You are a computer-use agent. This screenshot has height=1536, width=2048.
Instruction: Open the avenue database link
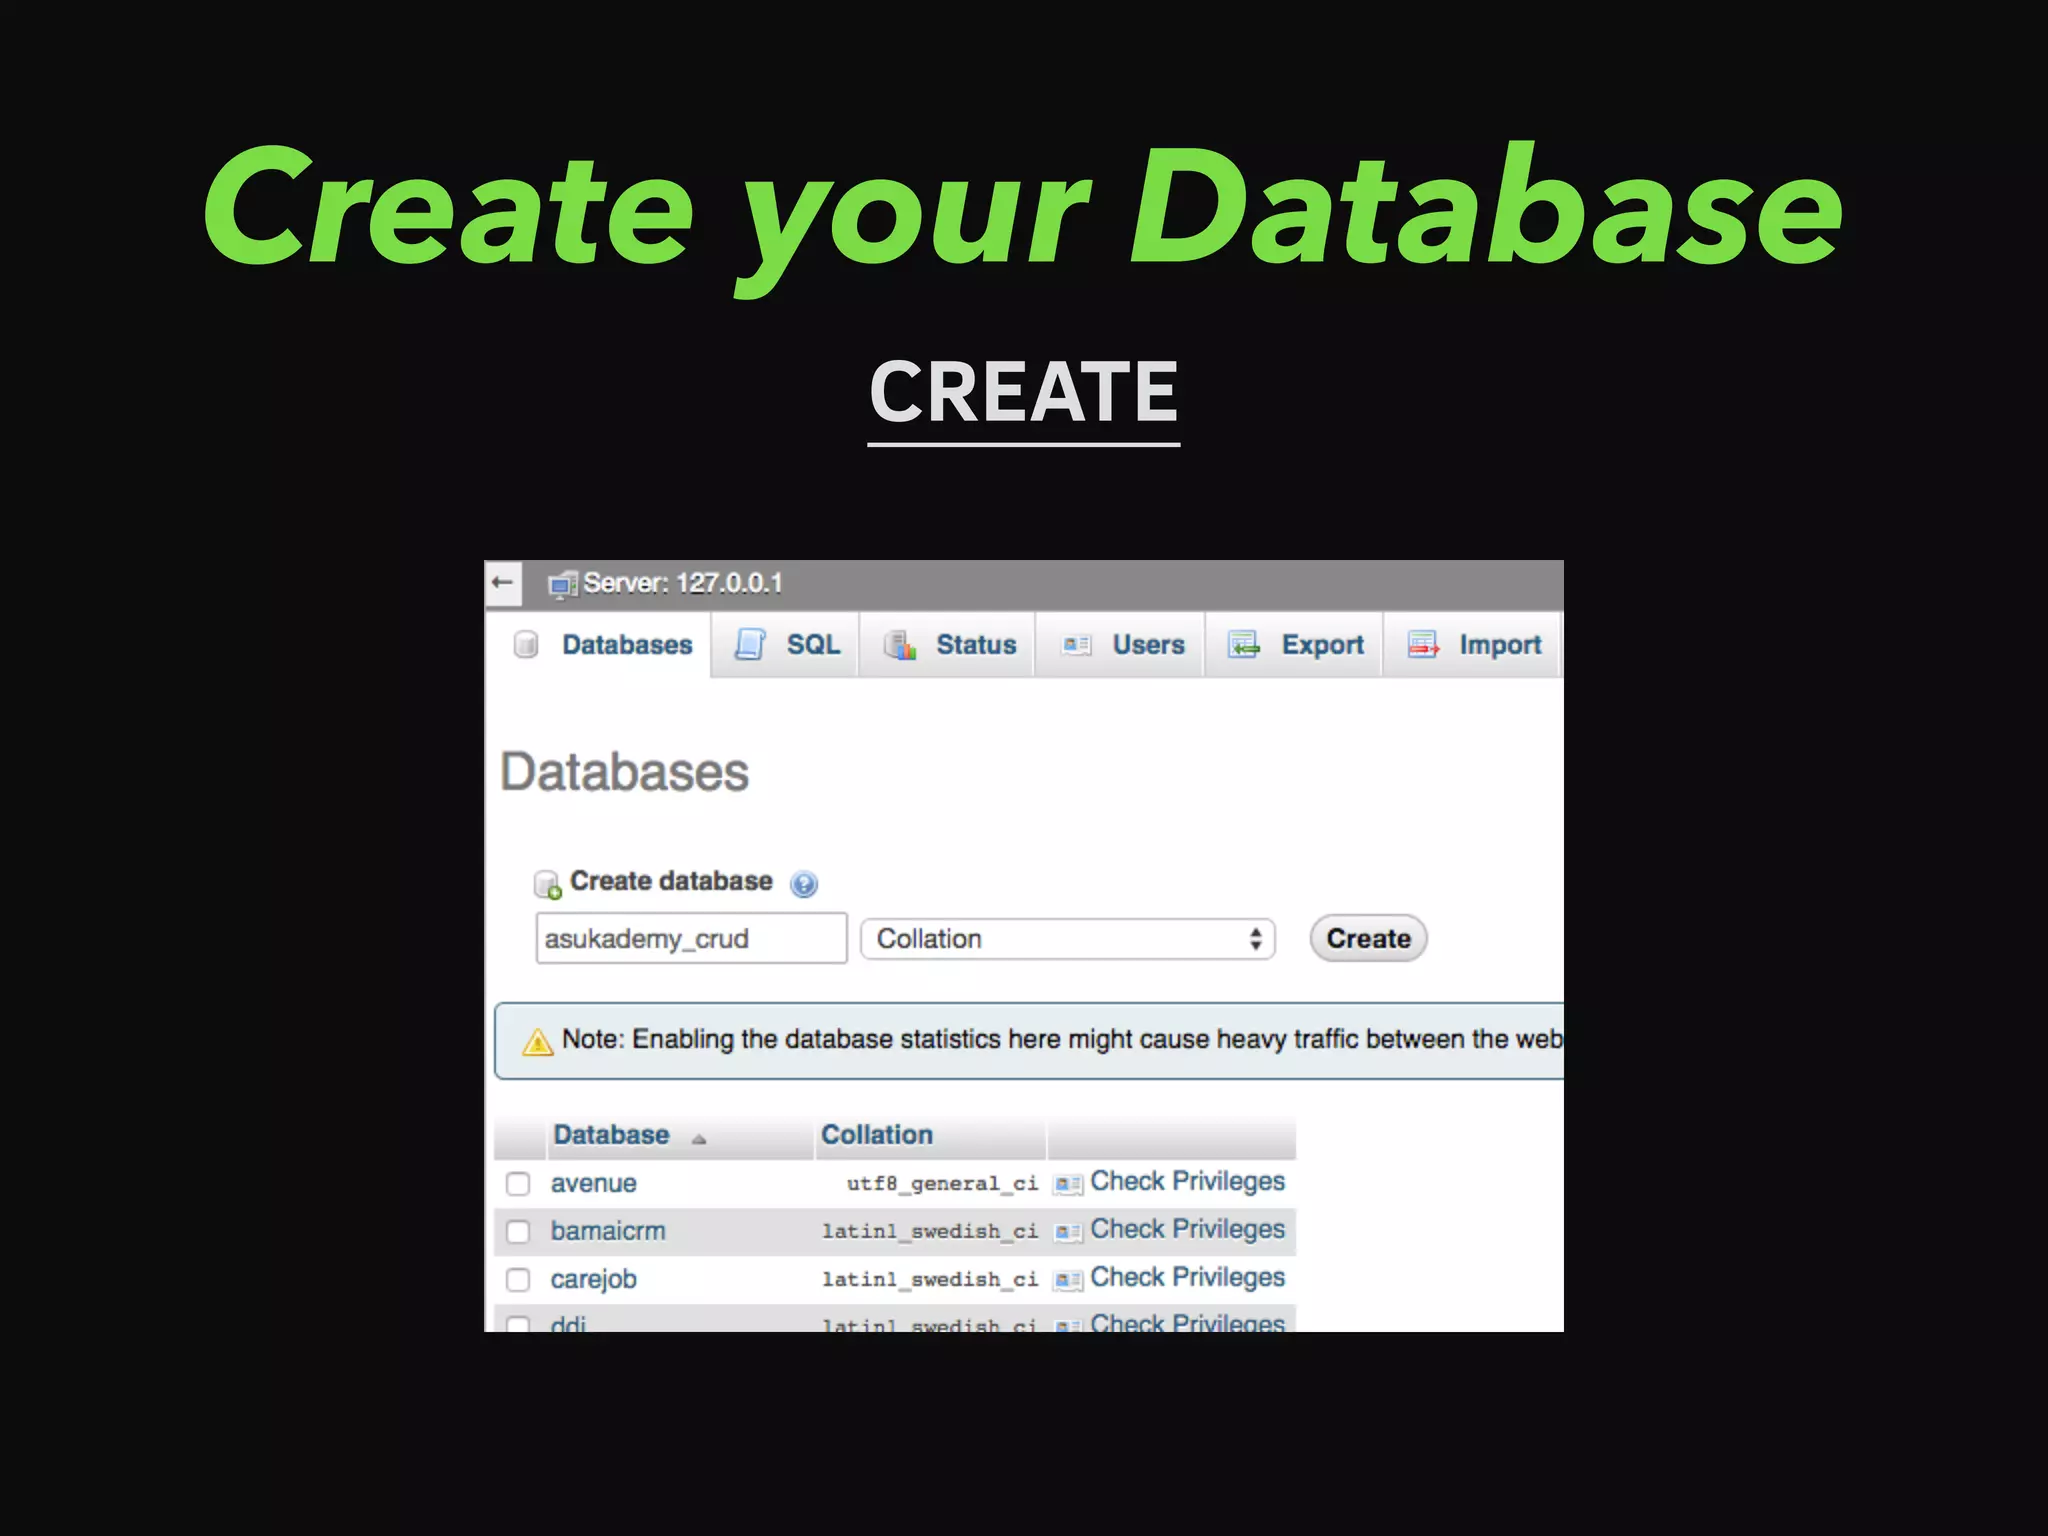[x=594, y=1184]
